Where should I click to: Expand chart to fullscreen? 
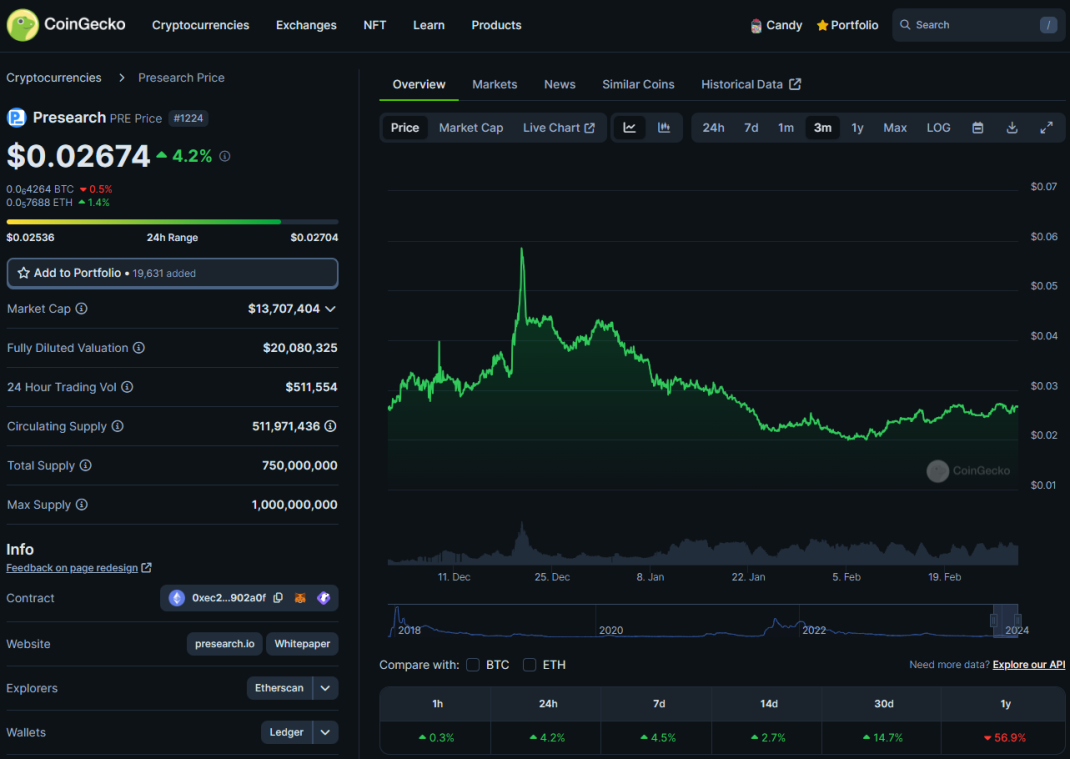coord(1046,128)
